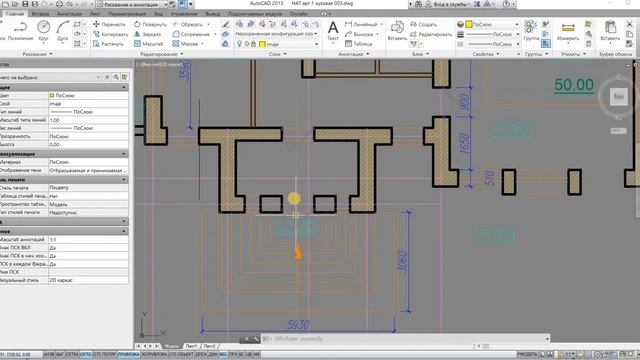Switch to the Параметризация ribbon tab
The image size is (640, 360).
(127, 14)
